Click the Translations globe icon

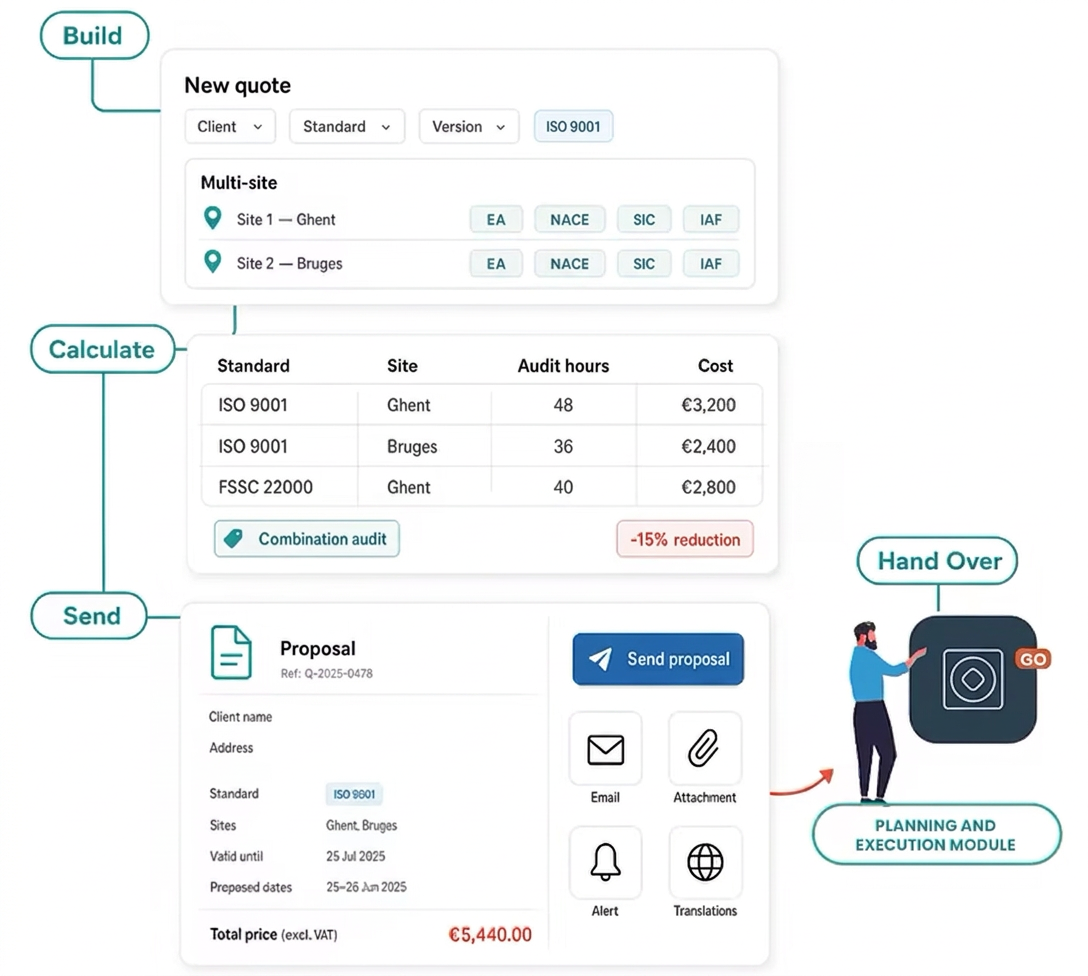click(705, 862)
